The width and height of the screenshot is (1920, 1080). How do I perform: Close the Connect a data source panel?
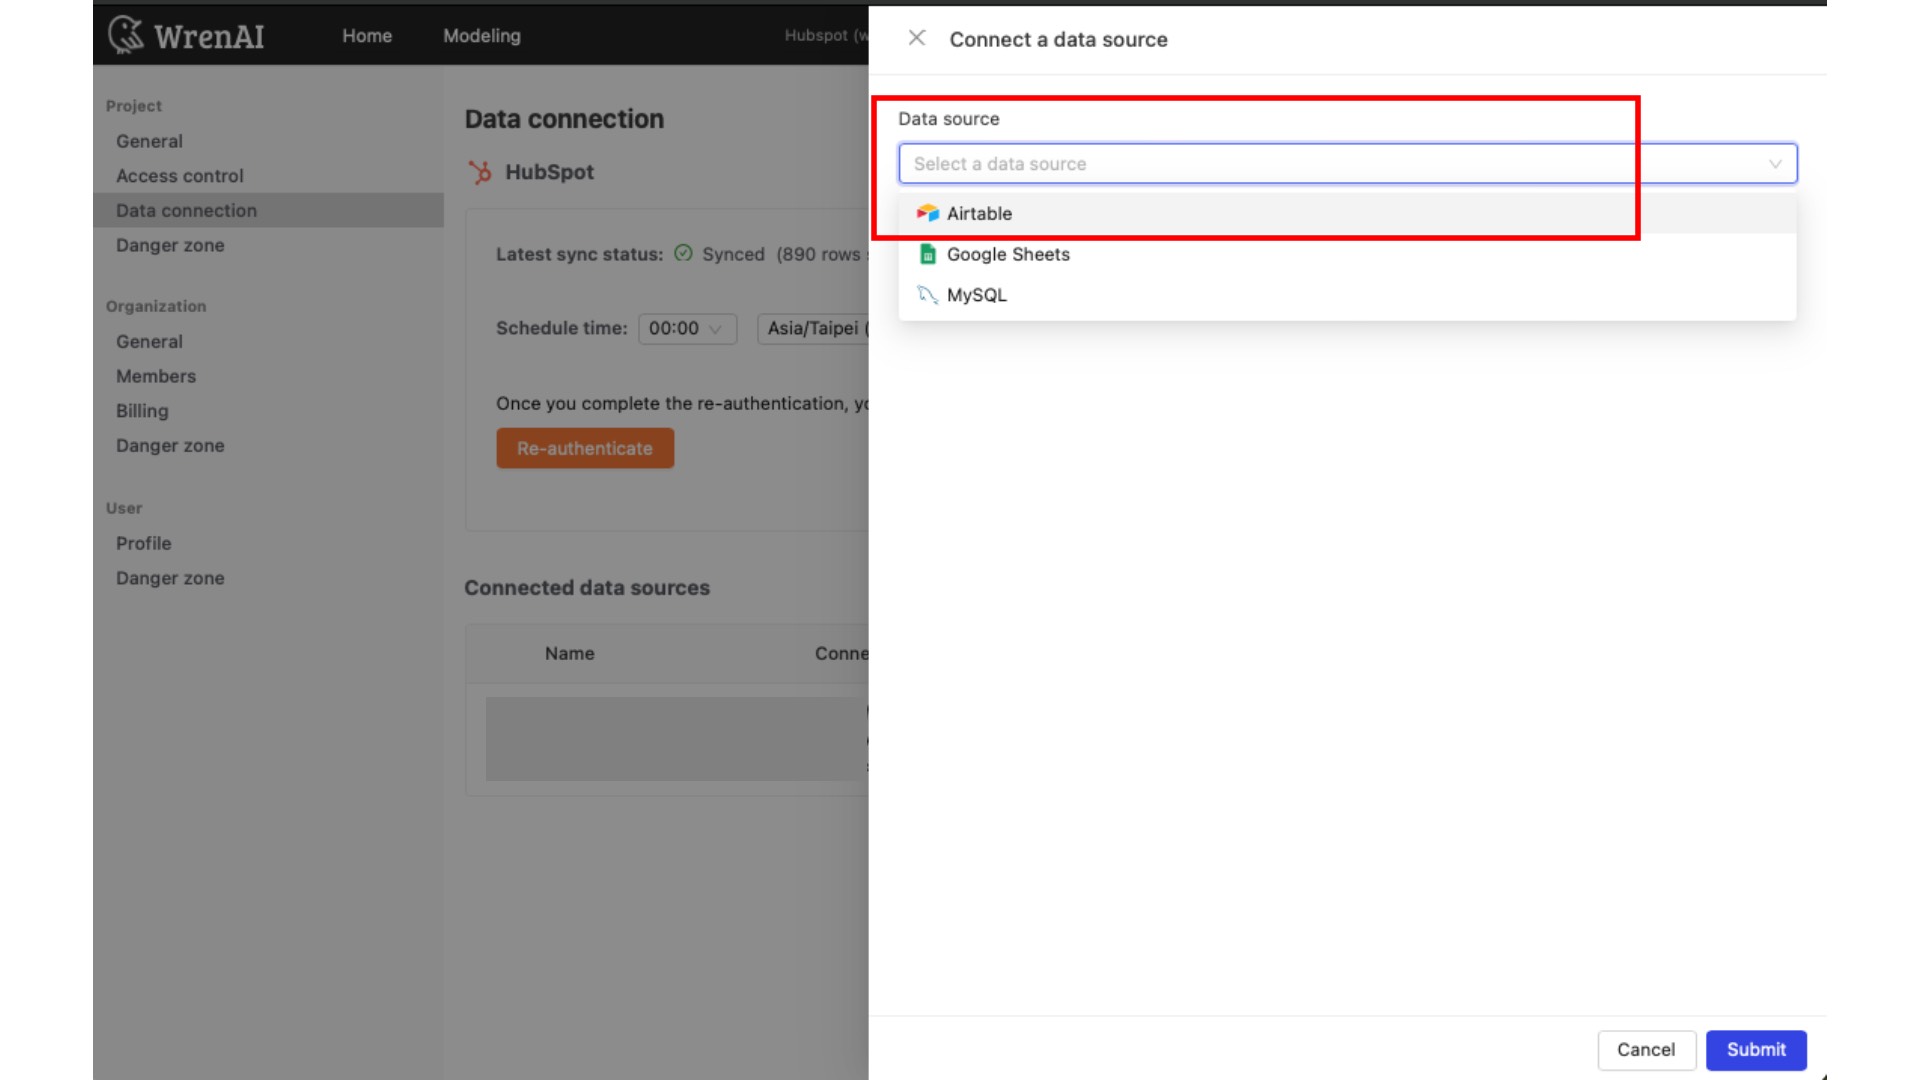916,38
